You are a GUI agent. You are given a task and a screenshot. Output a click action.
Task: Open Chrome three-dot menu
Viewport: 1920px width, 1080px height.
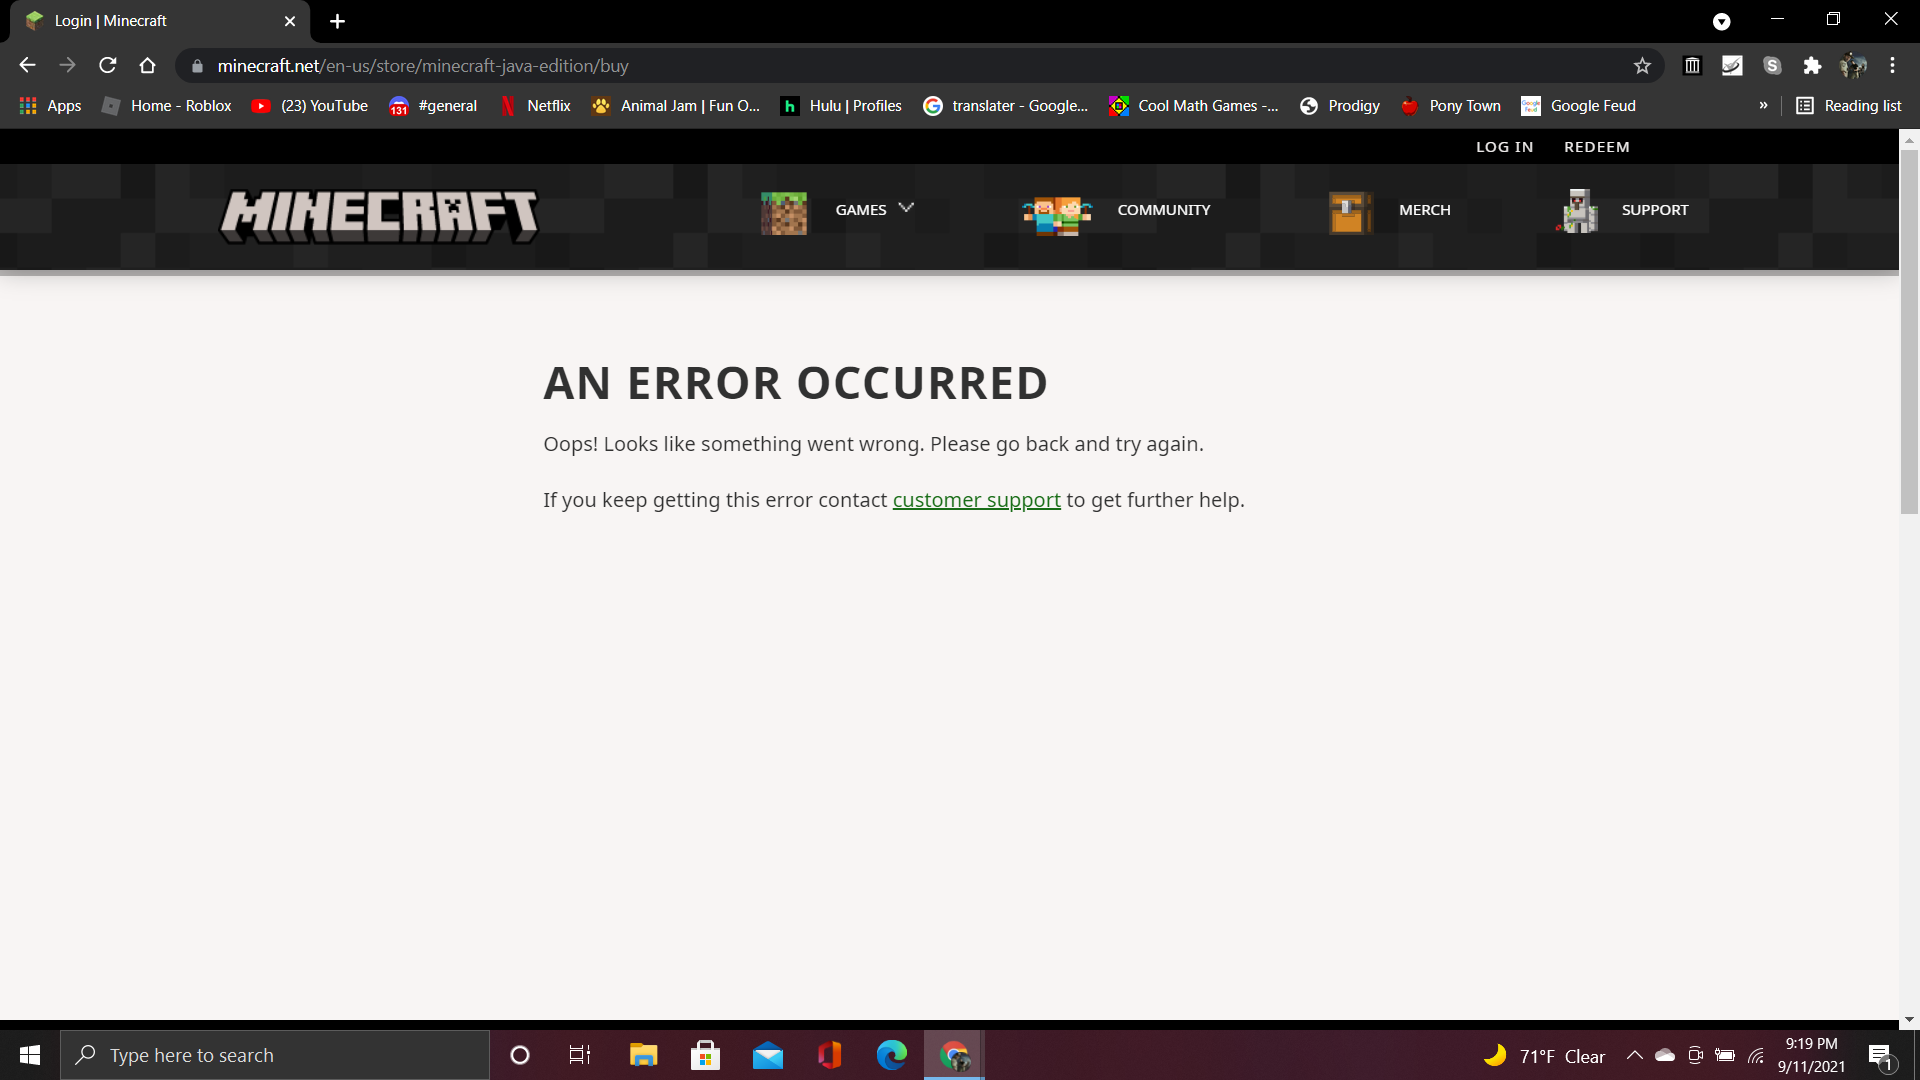coord(1892,66)
